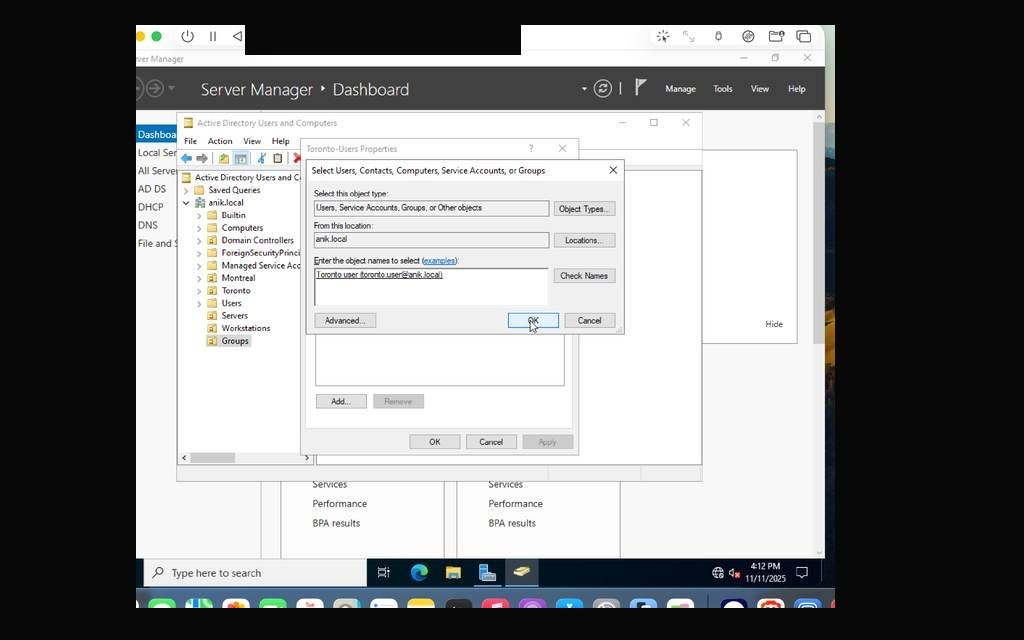Cancel the Select Users dialog
The width and height of the screenshot is (1024, 640).
589,321
